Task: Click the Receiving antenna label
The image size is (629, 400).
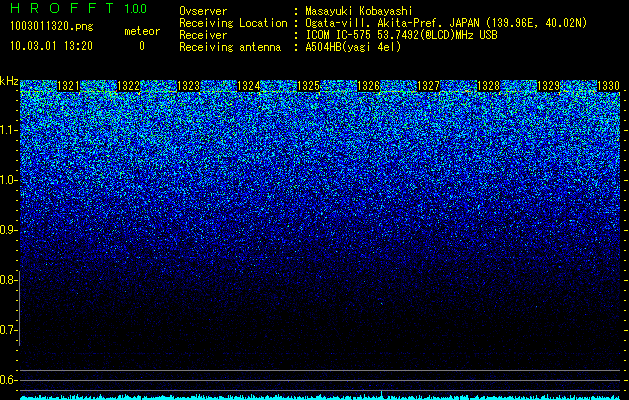Action: [x=230, y=47]
